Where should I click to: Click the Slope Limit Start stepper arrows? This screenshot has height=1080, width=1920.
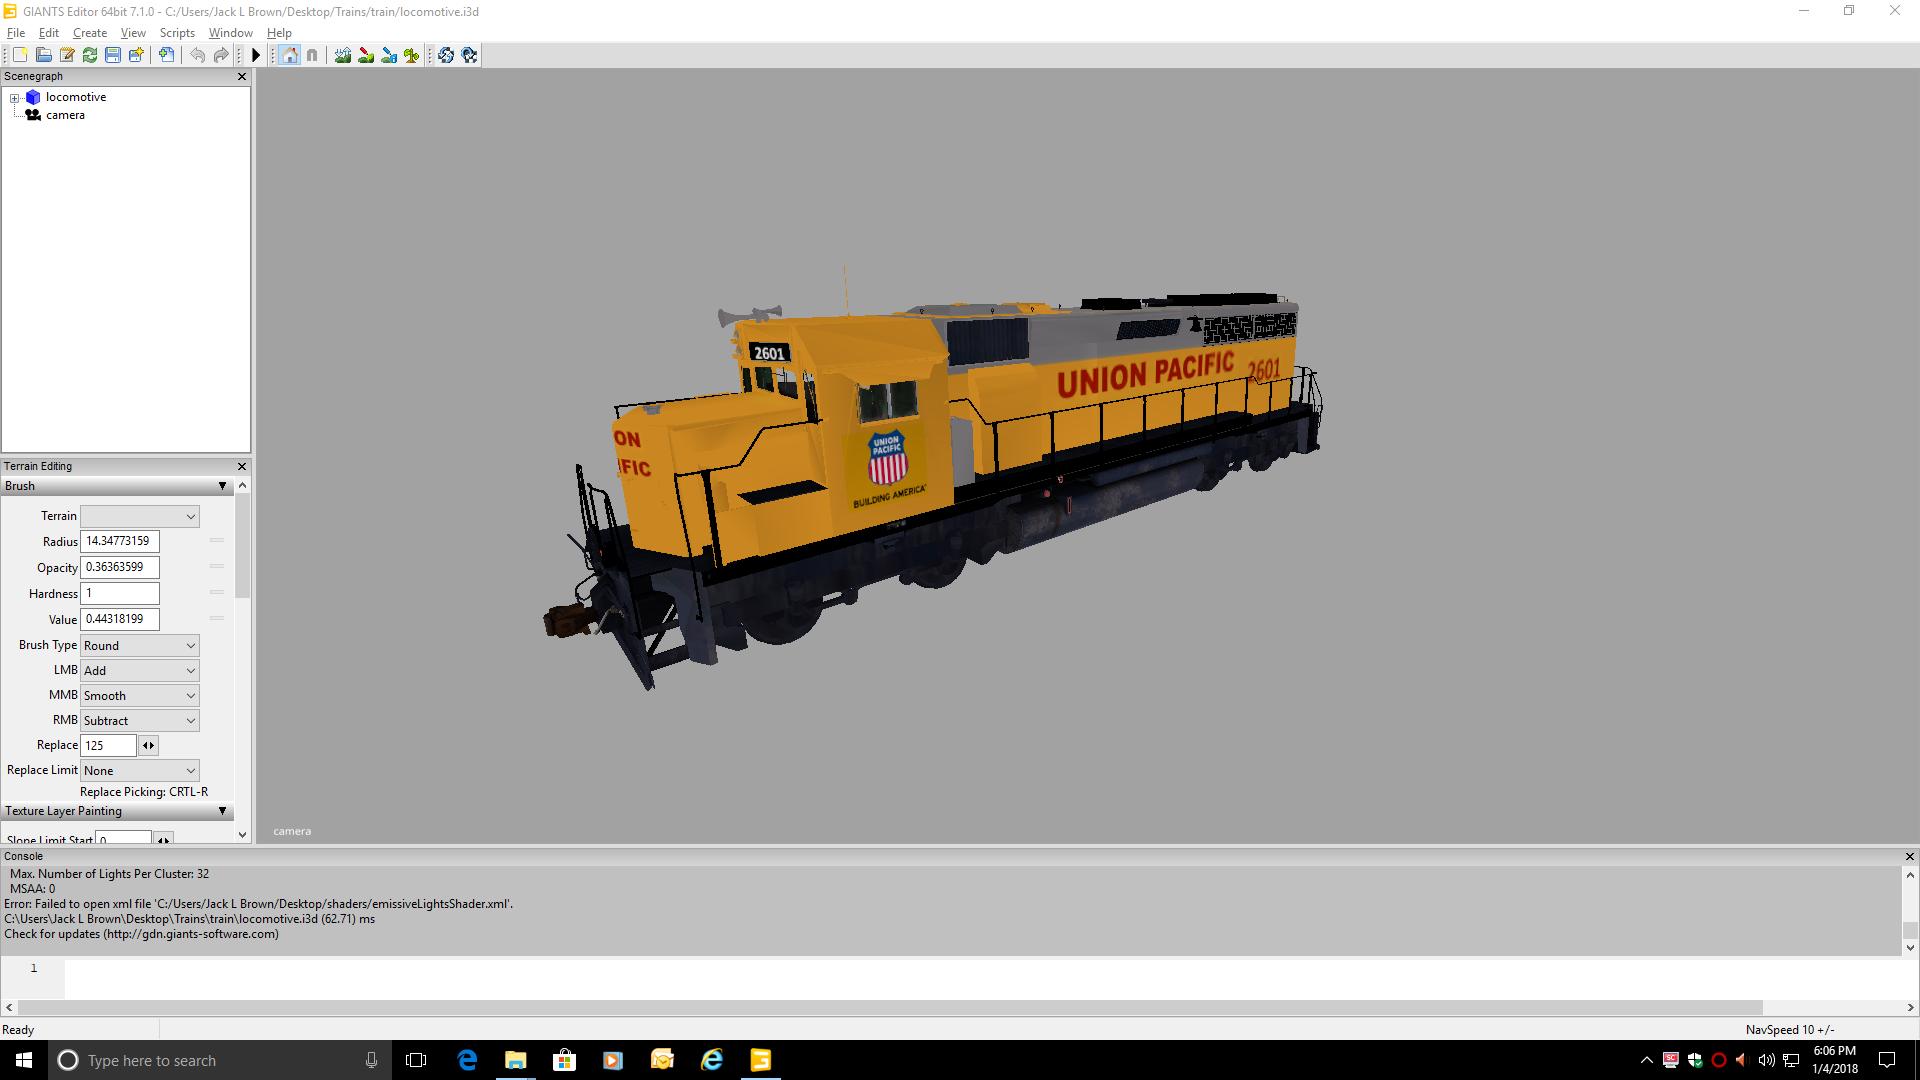(164, 839)
